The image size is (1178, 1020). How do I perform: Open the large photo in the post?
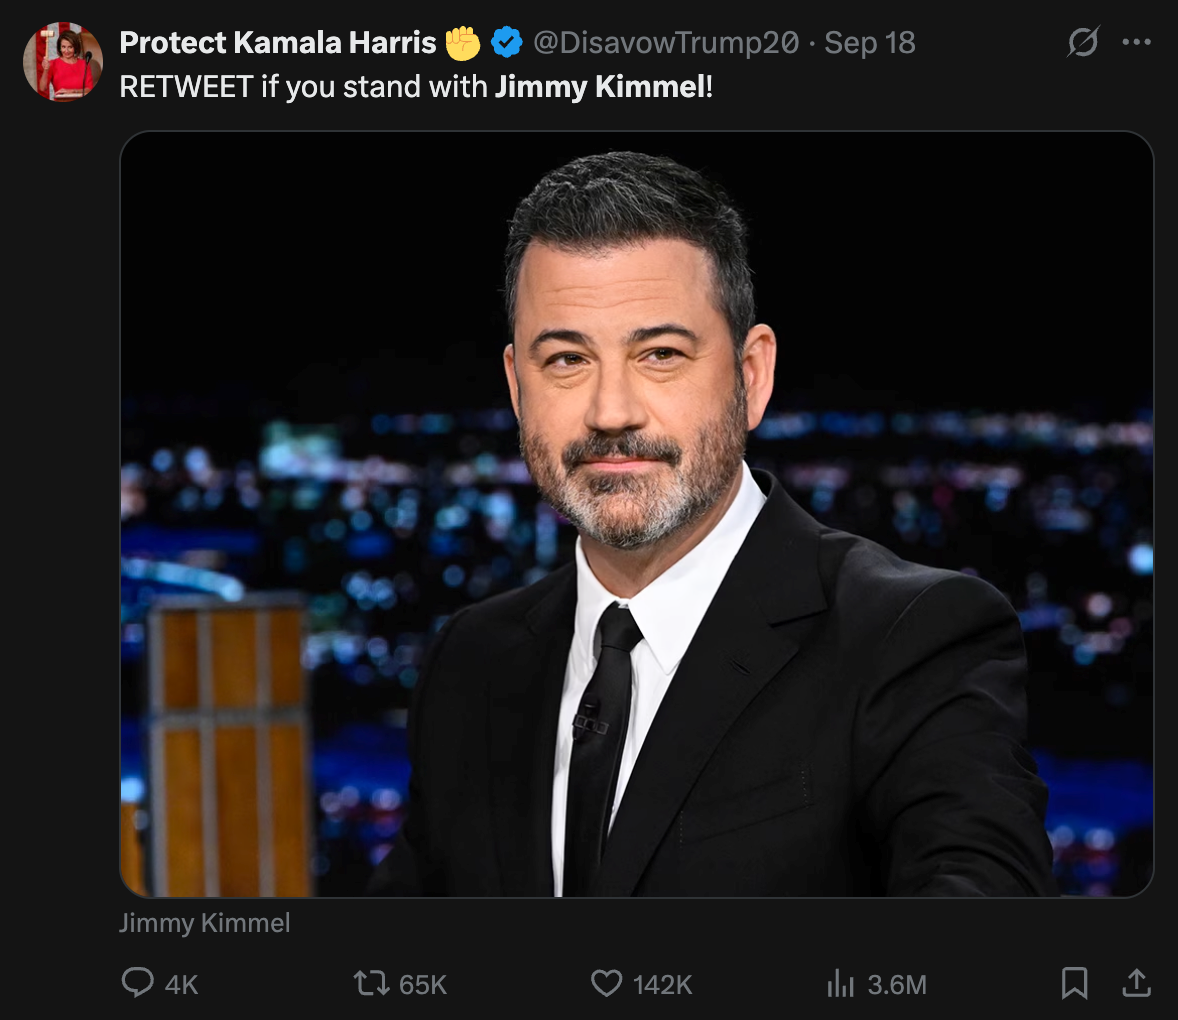coord(636,514)
